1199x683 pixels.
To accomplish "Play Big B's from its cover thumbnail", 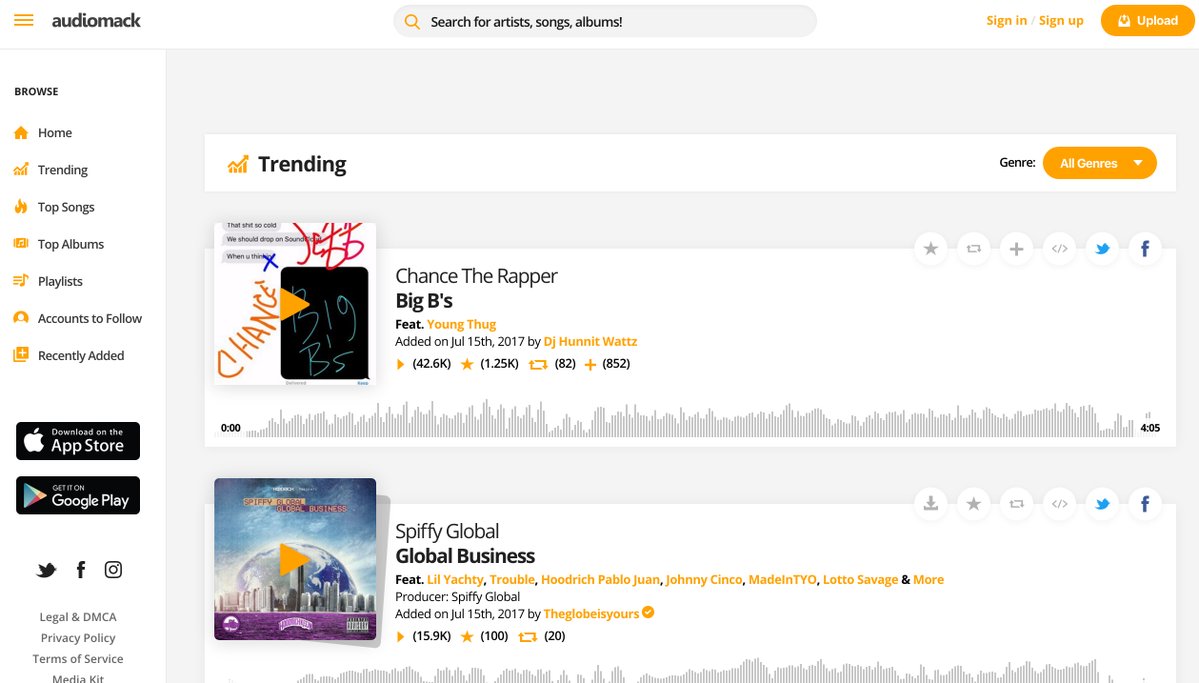I will click(x=294, y=304).
